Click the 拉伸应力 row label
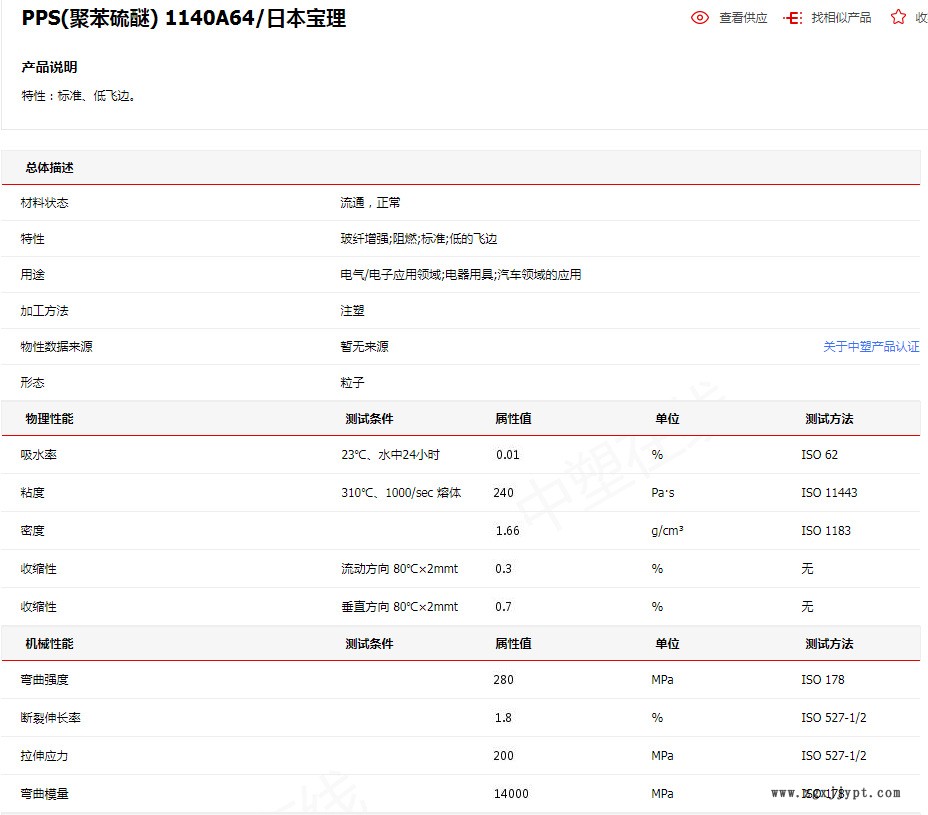 pos(44,756)
